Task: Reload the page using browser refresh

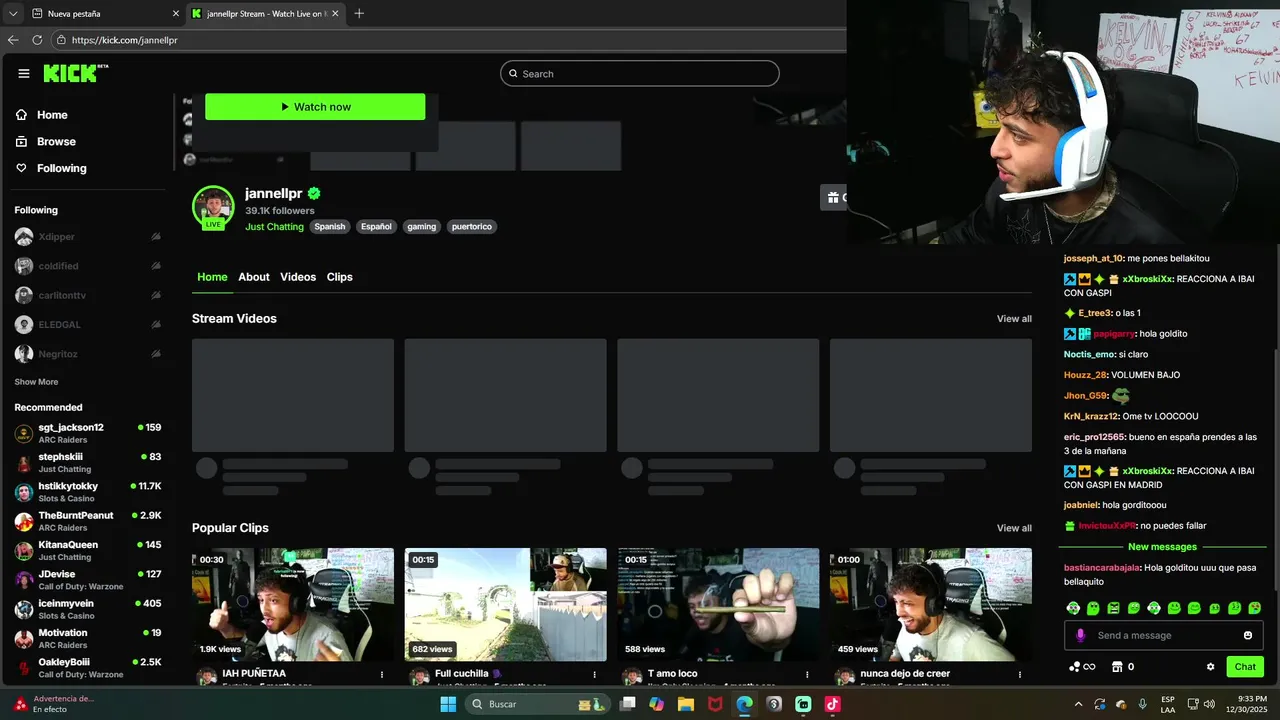Action: (x=37, y=40)
